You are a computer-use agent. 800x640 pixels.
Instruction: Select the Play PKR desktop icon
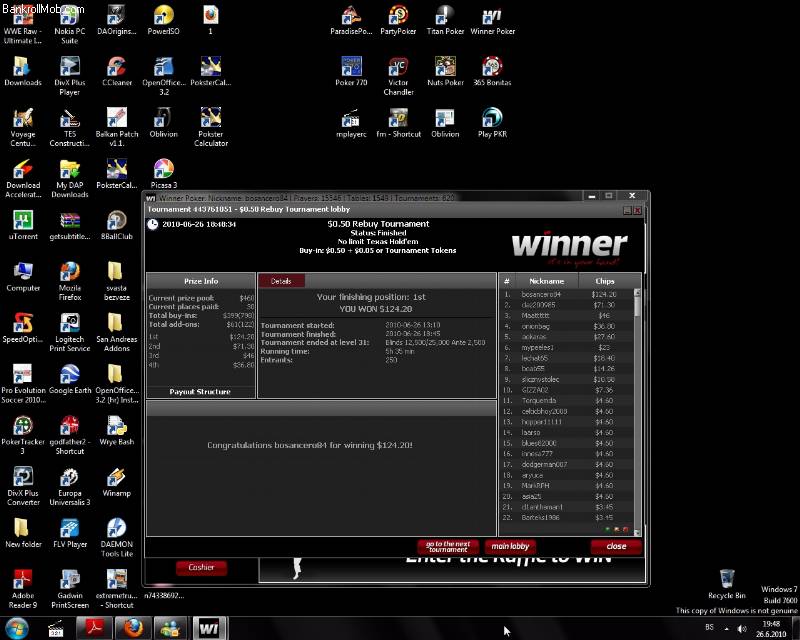[x=492, y=124]
